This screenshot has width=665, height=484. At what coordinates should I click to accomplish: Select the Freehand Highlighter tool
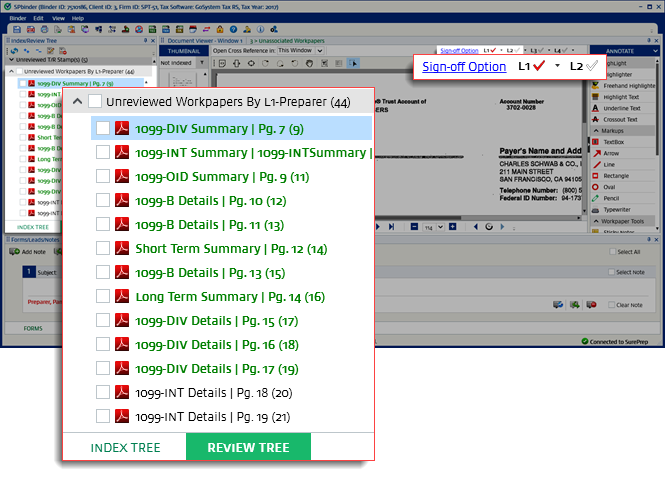click(626, 85)
